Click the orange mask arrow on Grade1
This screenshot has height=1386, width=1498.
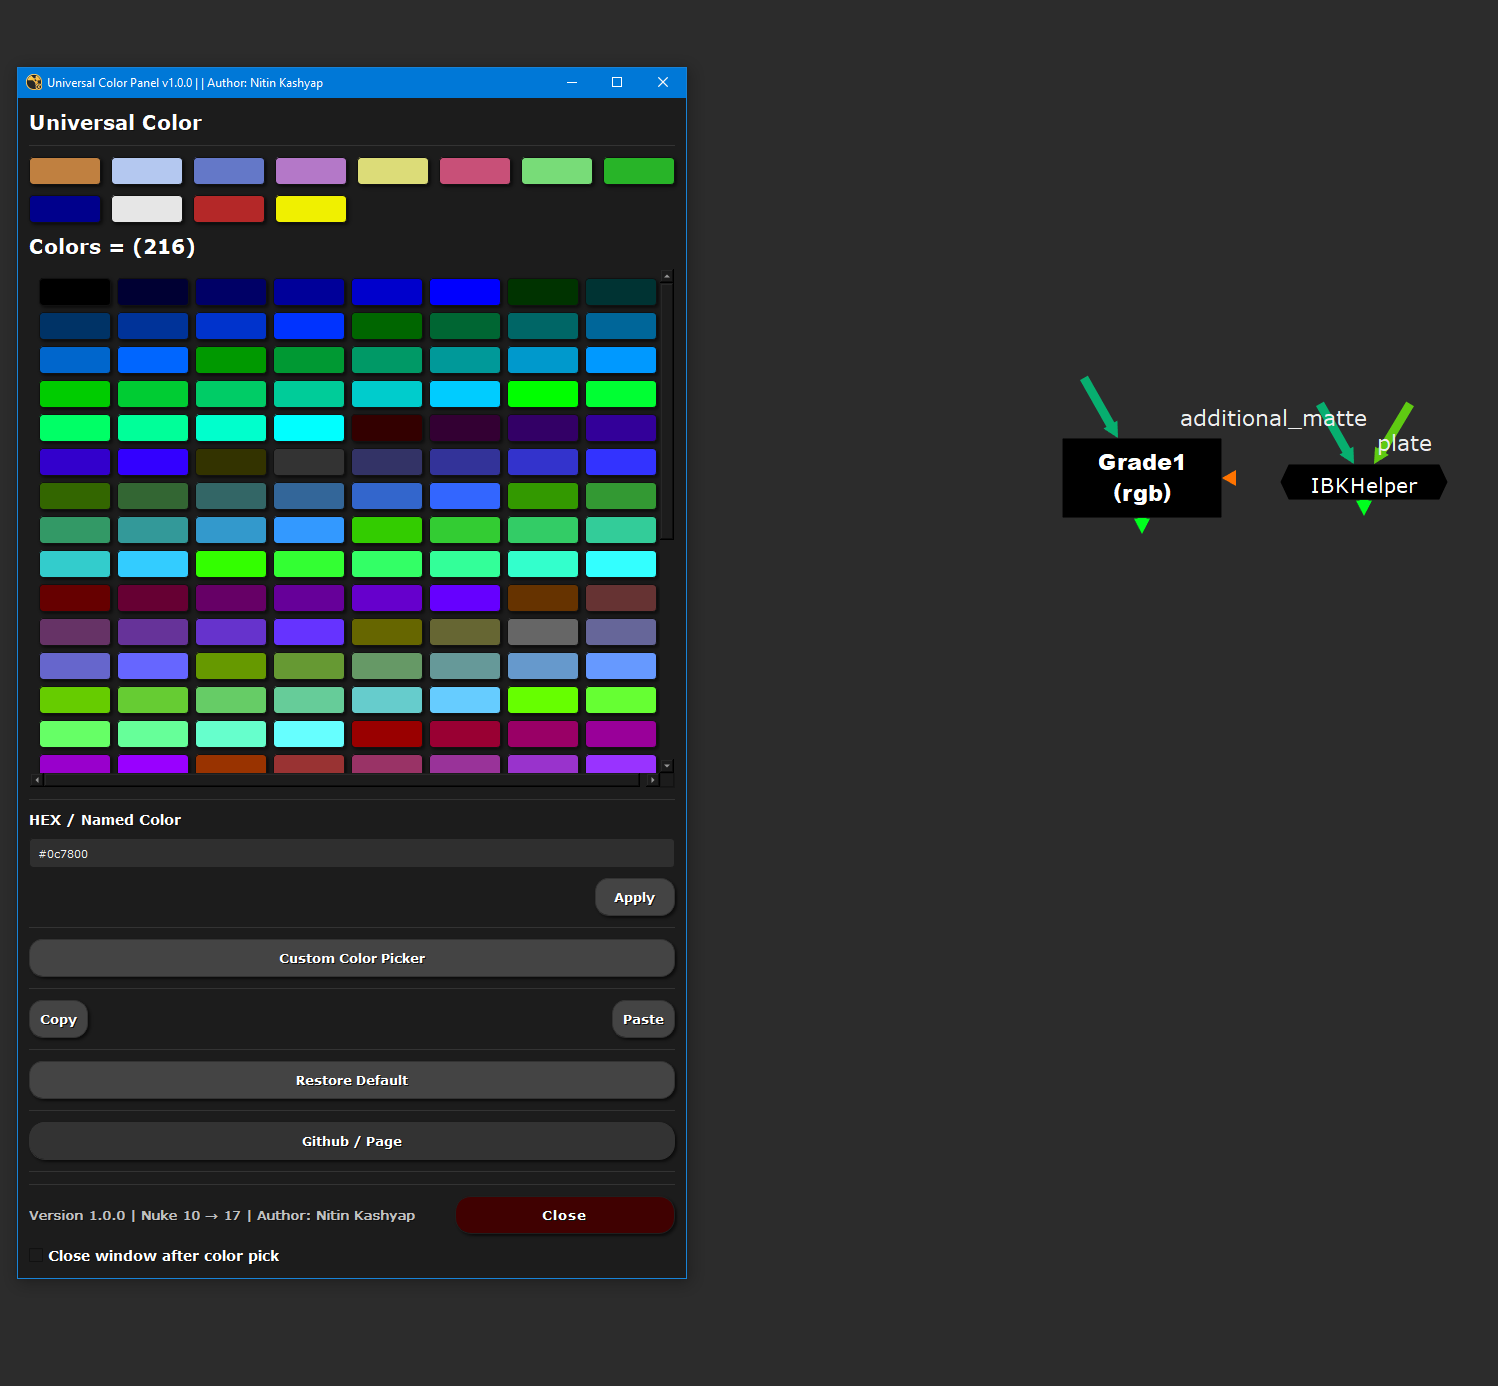pyautogui.click(x=1230, y=478)
